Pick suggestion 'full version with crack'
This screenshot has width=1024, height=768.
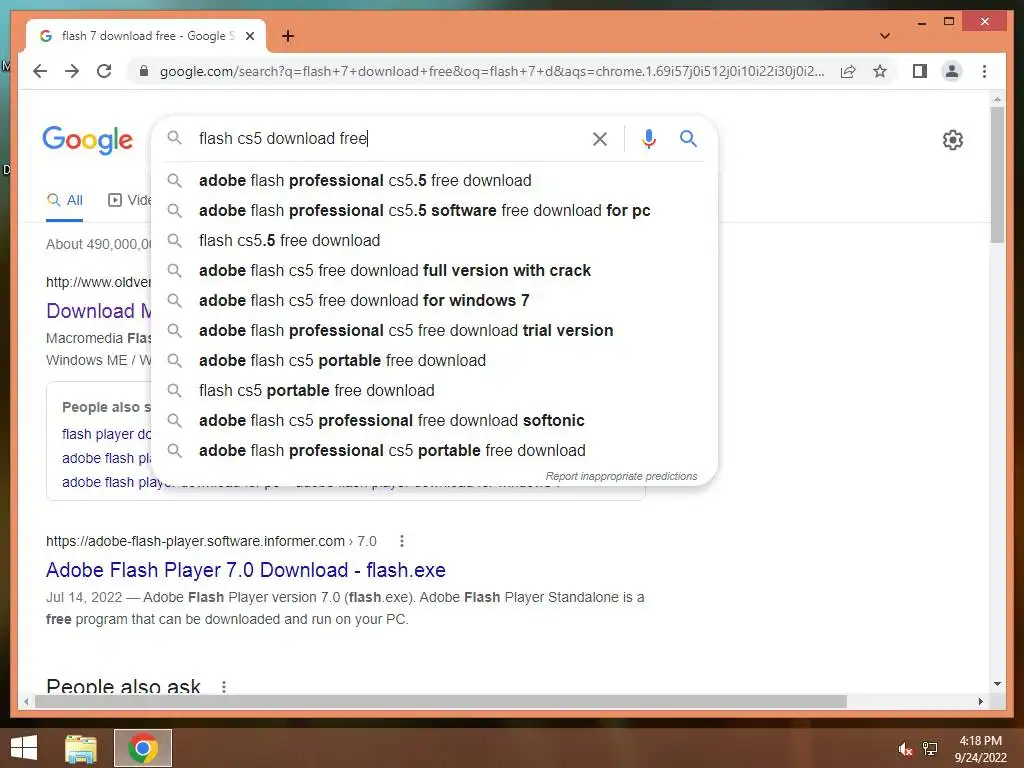click(x=434, y=270)
